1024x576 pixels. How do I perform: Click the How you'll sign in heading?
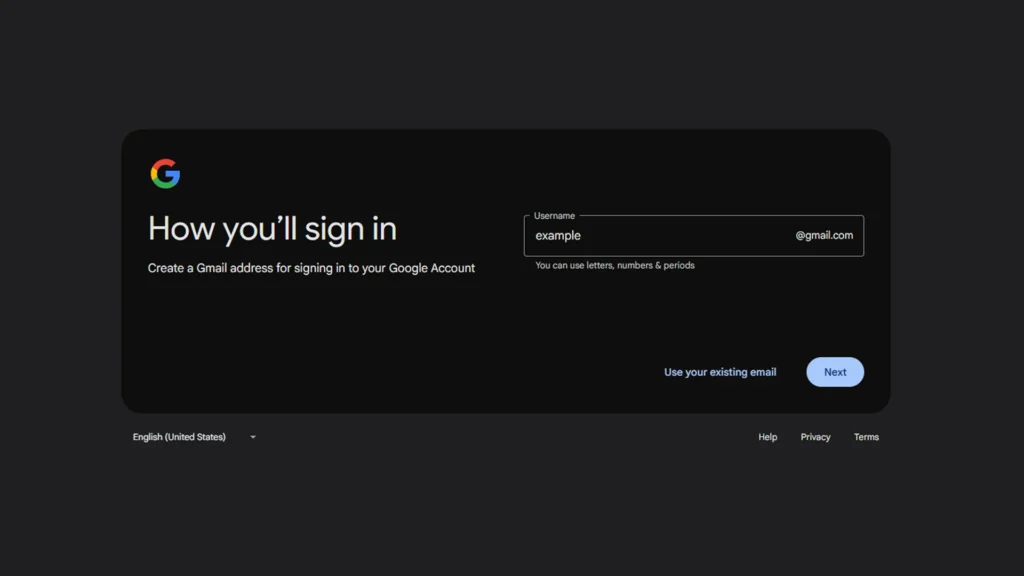[x=272, y=228]
